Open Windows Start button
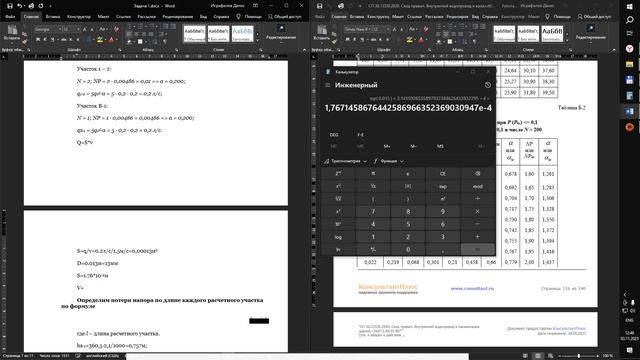Viewport: 640px width, 360px height. (x=629, y=6)
